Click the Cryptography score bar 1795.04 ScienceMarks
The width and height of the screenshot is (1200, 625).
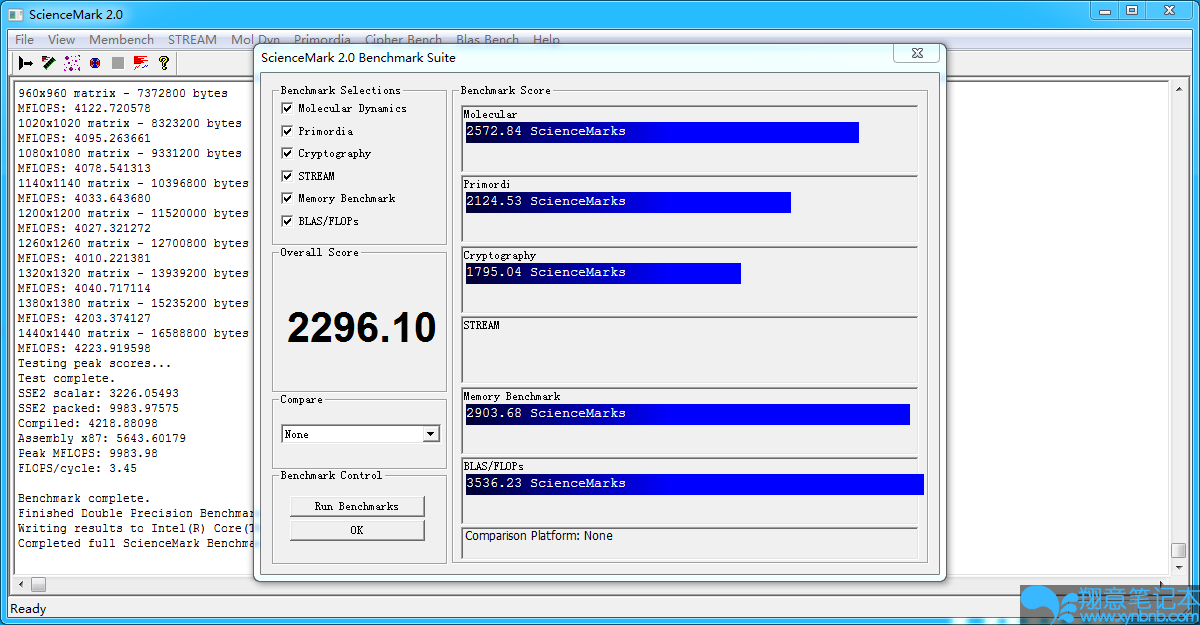603,273
